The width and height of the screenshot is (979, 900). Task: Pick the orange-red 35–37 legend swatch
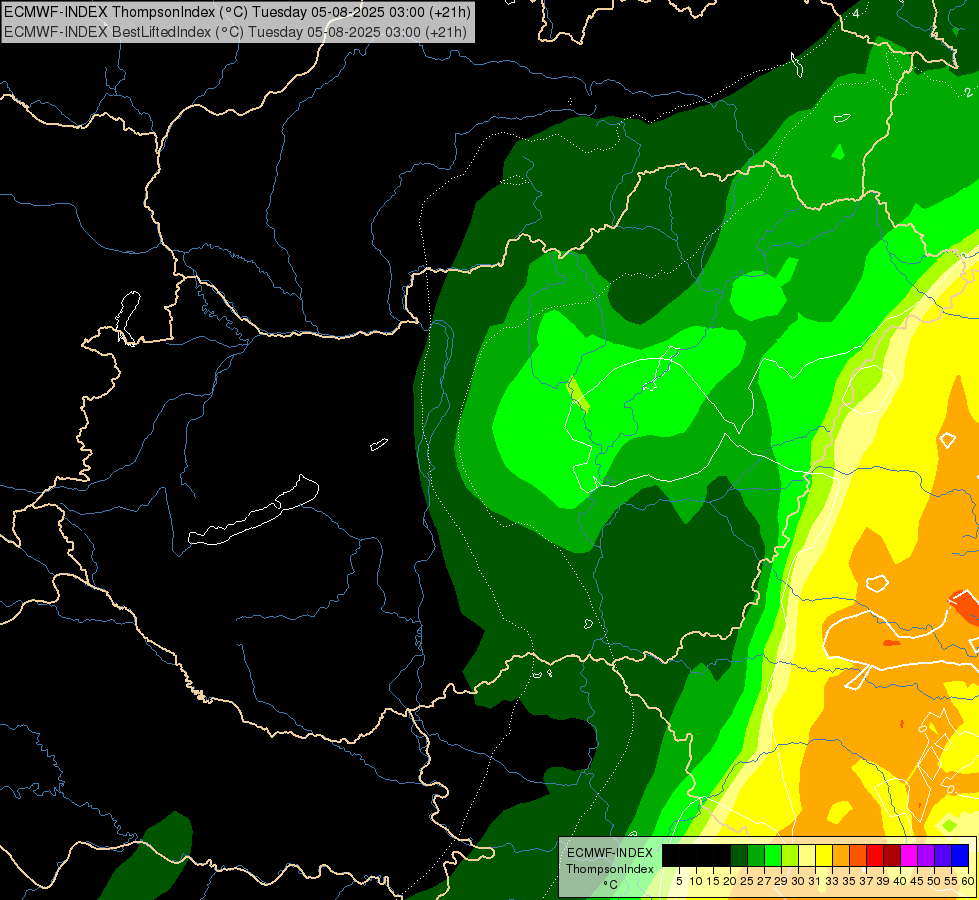(858, 856)
